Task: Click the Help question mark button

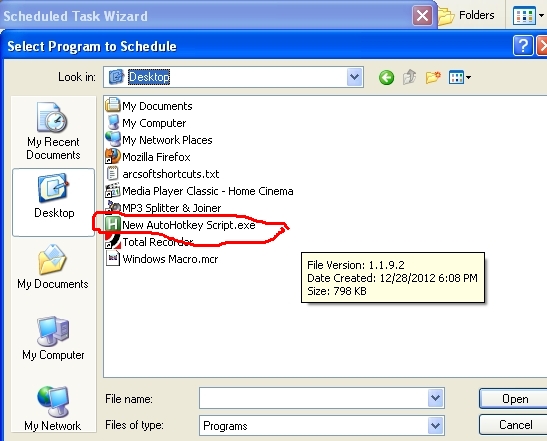Action: (523, 45)
